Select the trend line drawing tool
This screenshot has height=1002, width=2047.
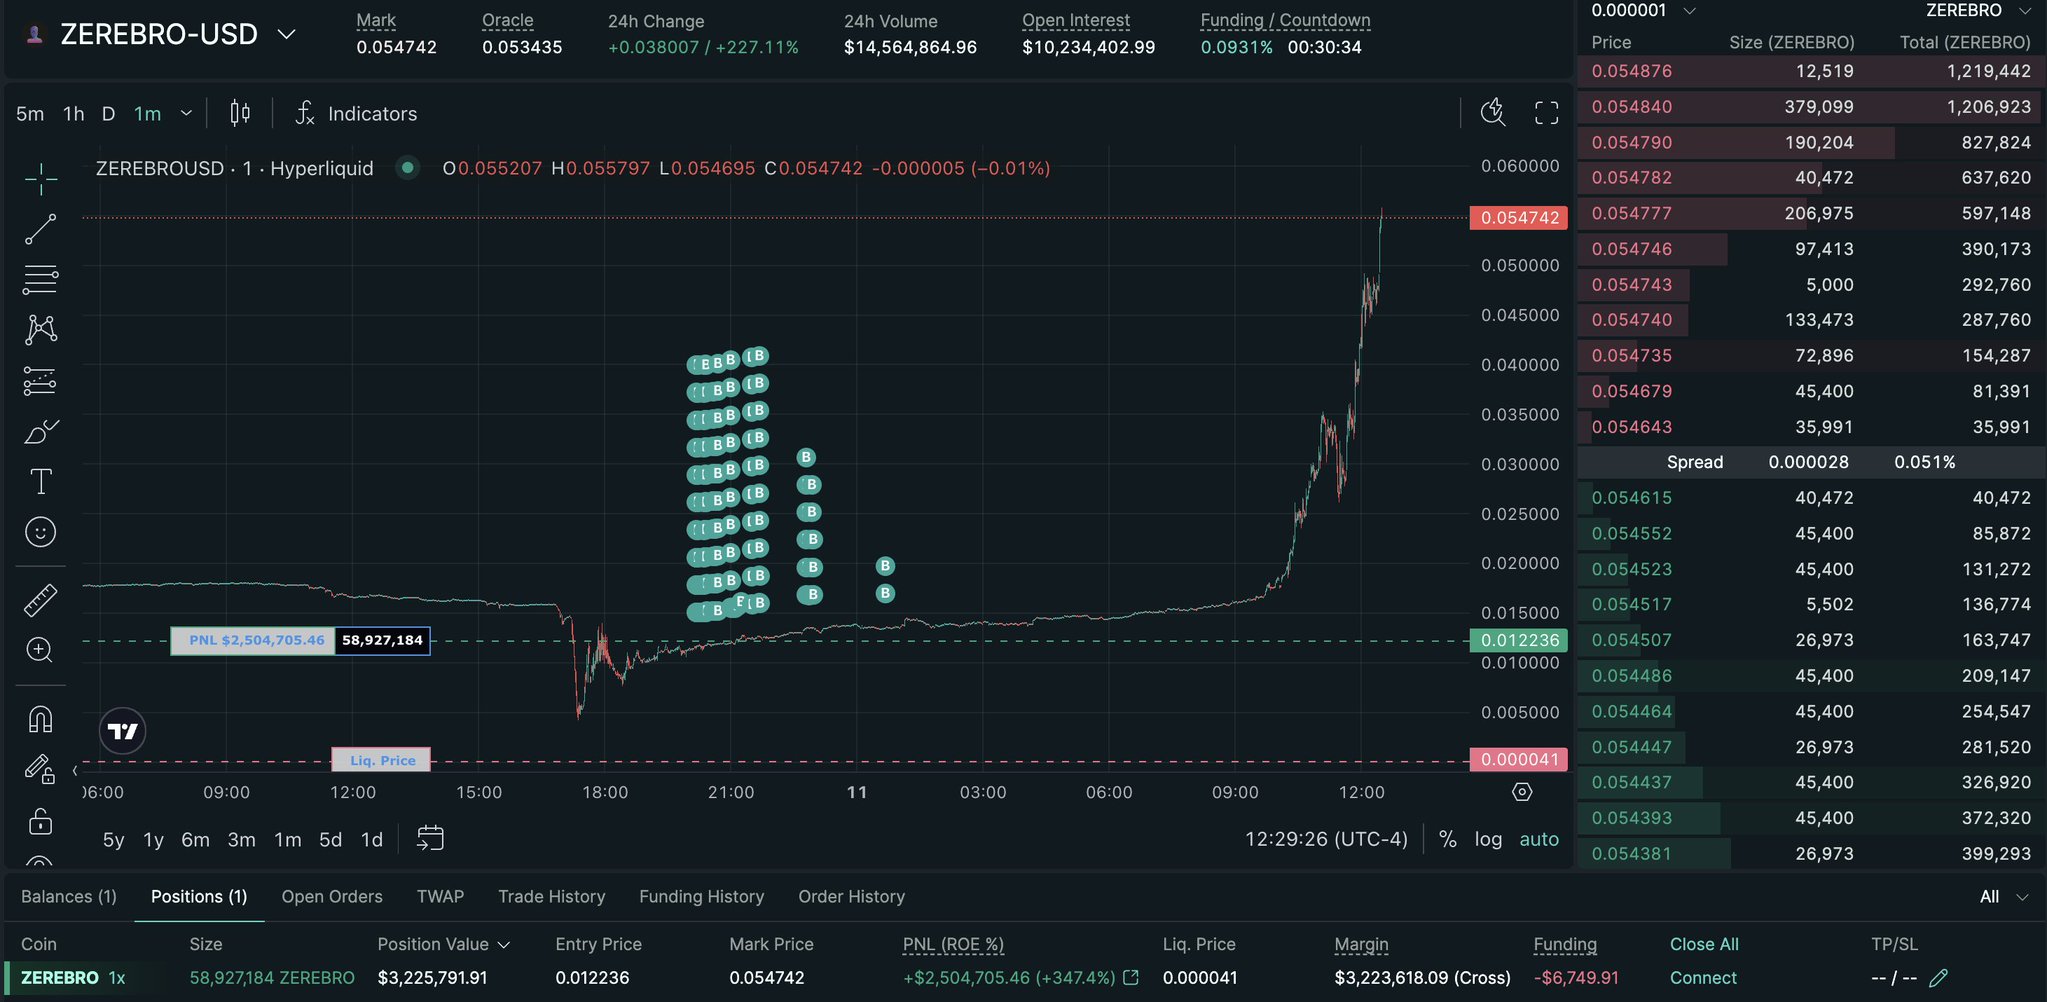[40, 229]
